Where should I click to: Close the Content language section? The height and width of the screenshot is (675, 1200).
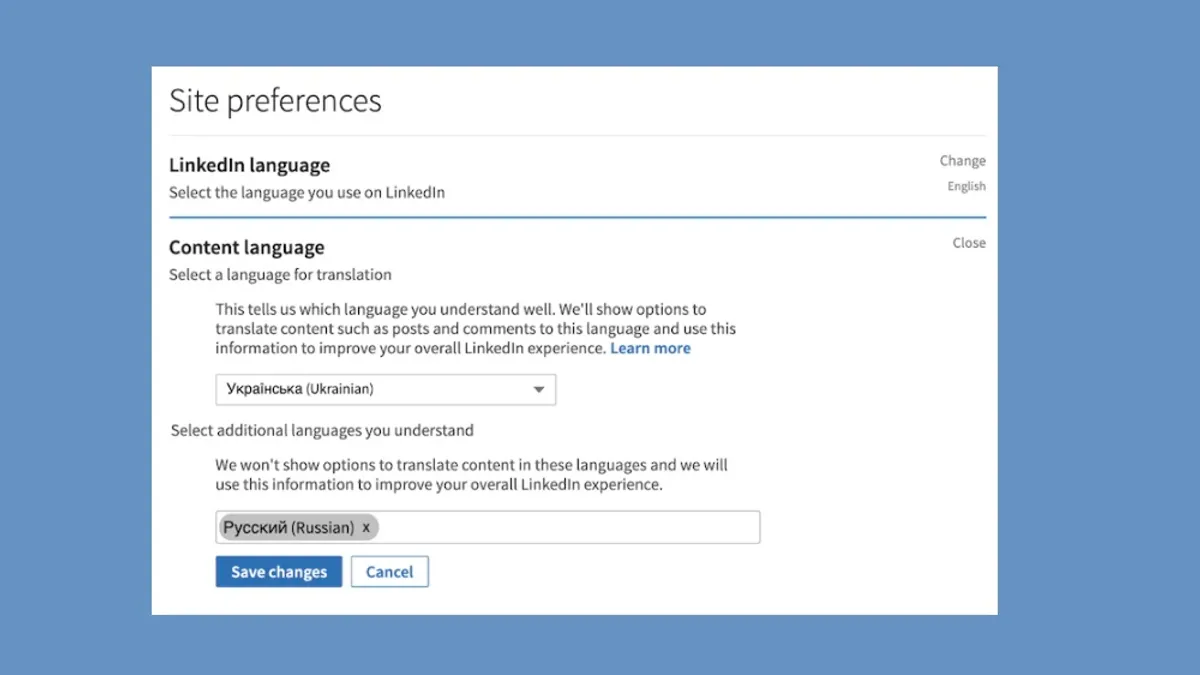(969, 243)
